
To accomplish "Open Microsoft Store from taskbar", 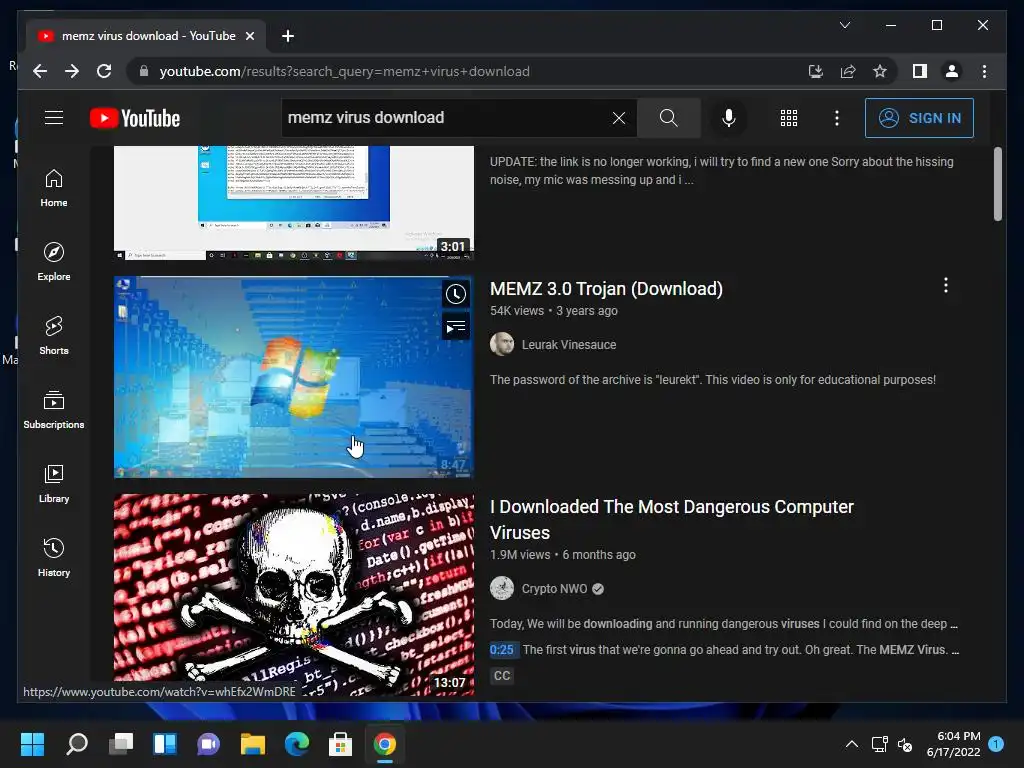I will pyautogui.click(x=340, y=744).
